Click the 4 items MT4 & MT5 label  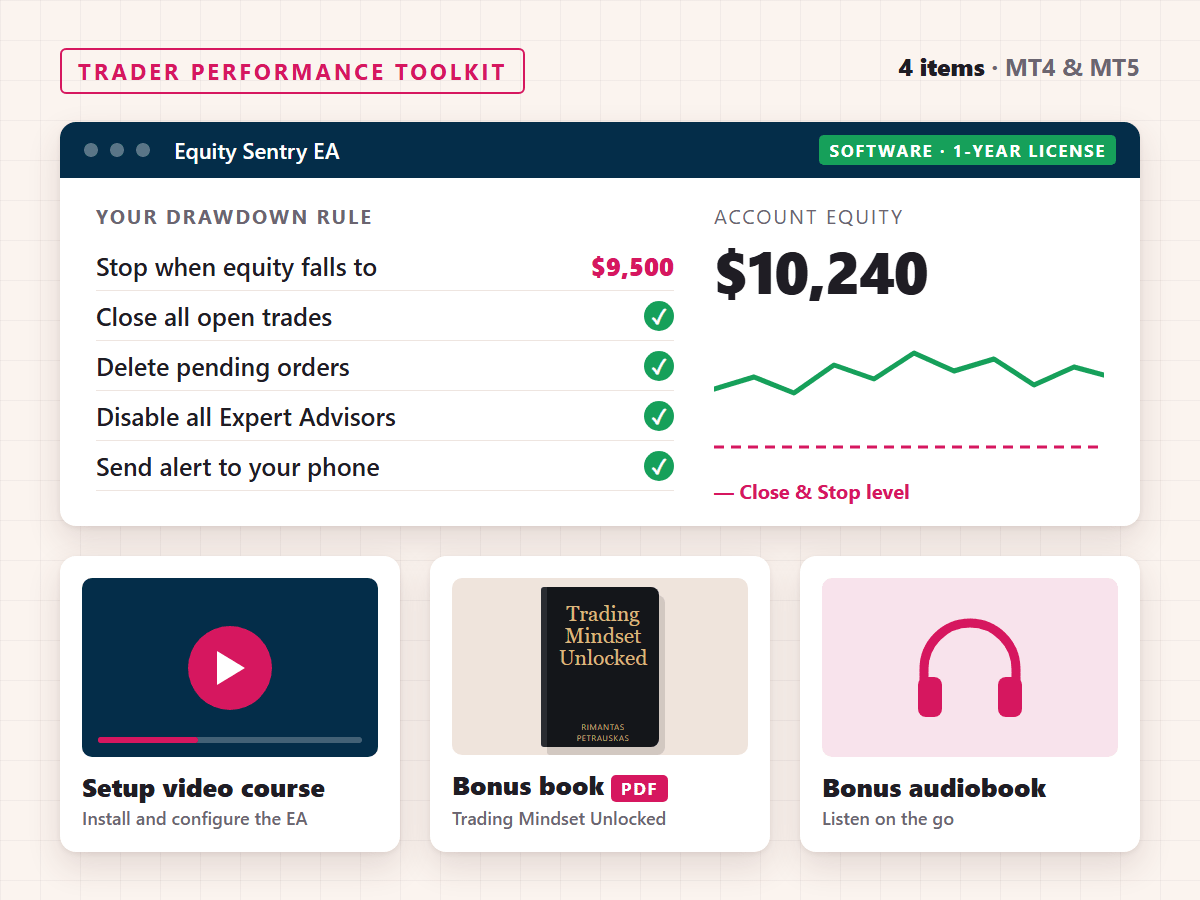click(1018, 68)
